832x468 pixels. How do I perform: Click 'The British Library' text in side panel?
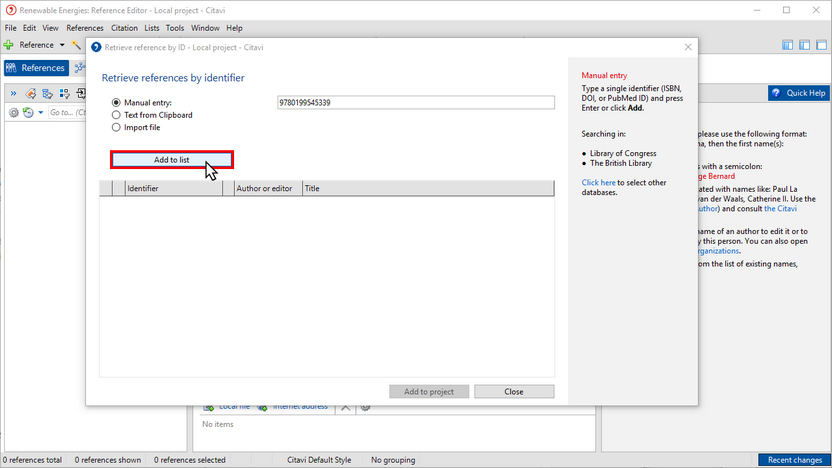click(x=621, y=163)
